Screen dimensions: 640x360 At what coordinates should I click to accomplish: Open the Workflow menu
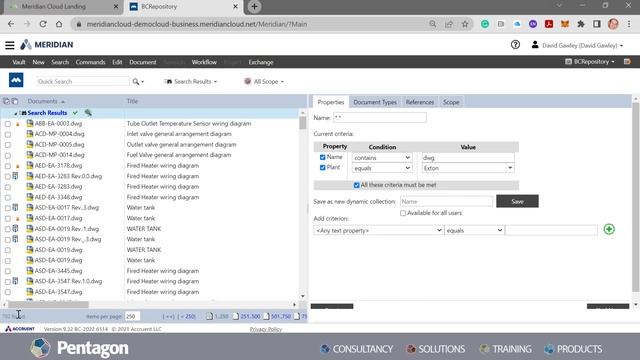click(x=204, y=62)
